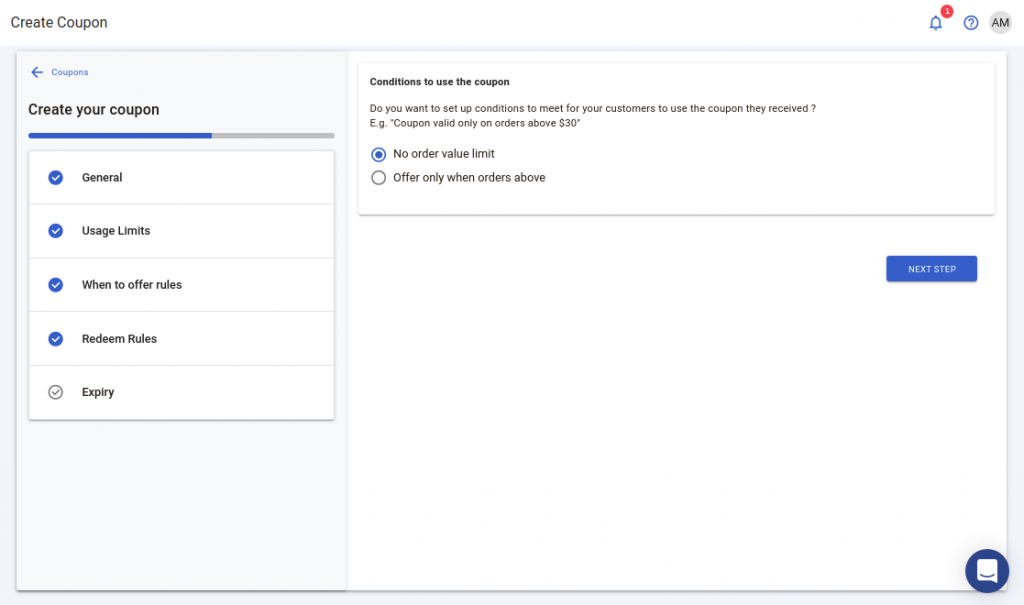Click the Conditions to use the coupon heading

click(440, 82)
